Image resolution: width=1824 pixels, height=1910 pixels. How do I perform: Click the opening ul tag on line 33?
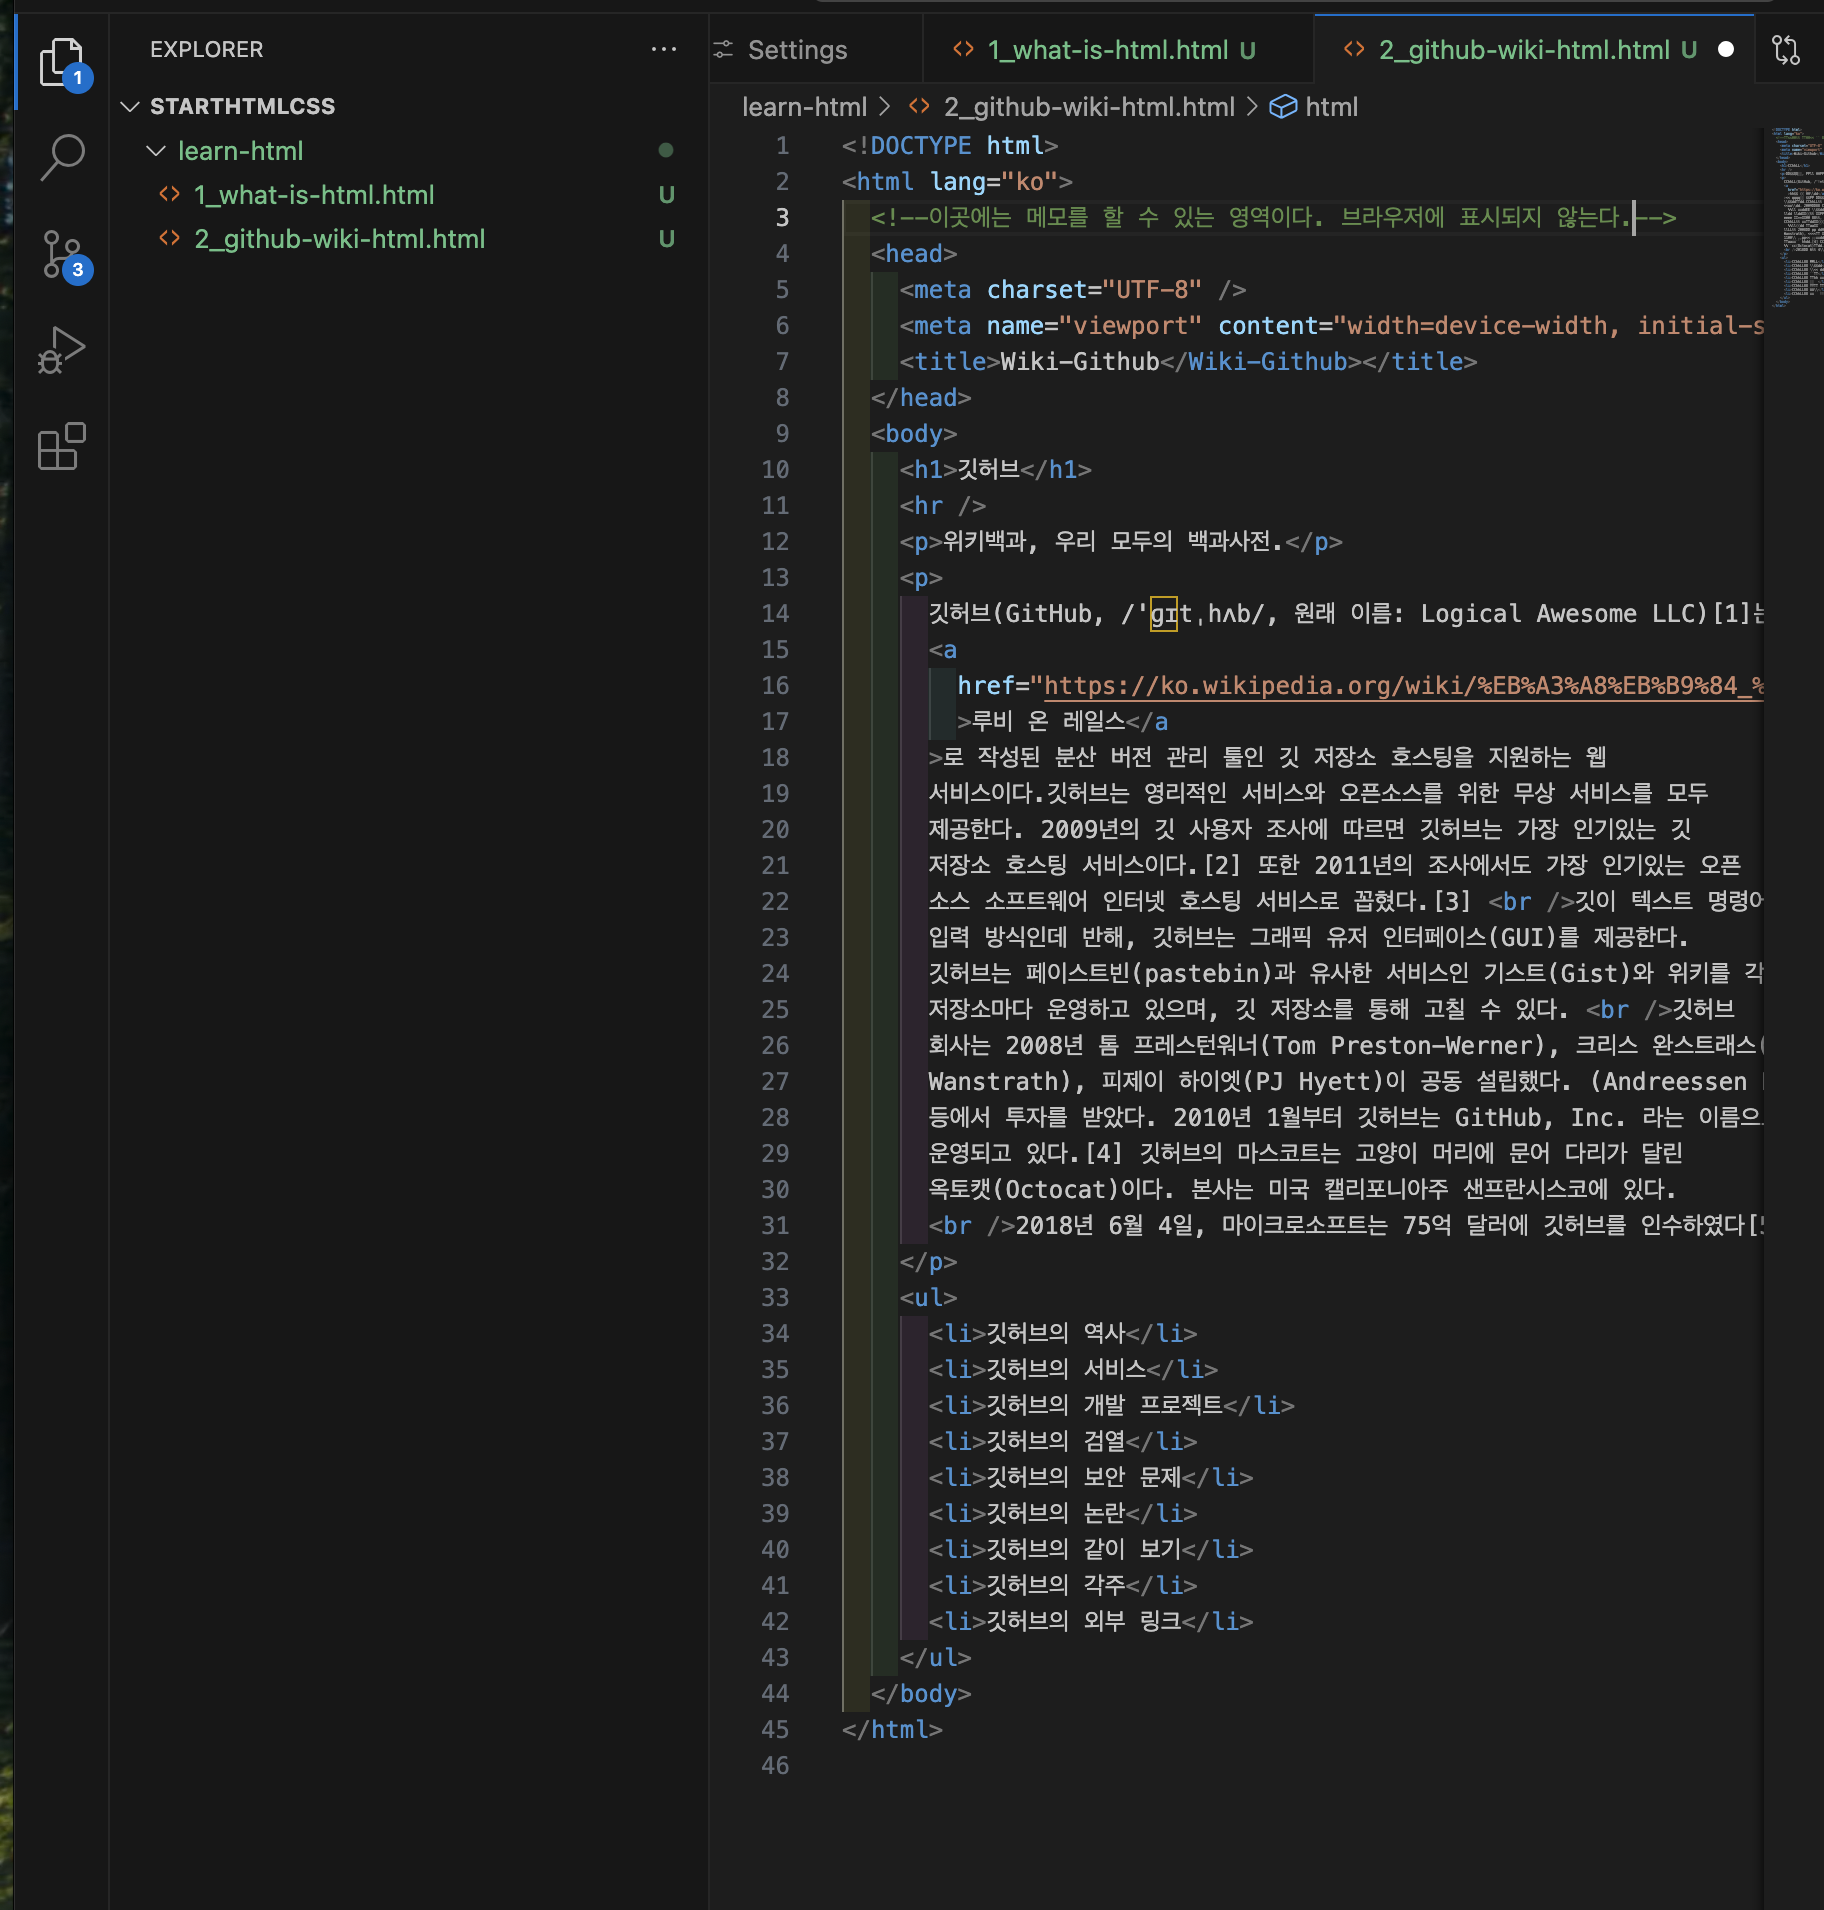point(928,1297)
